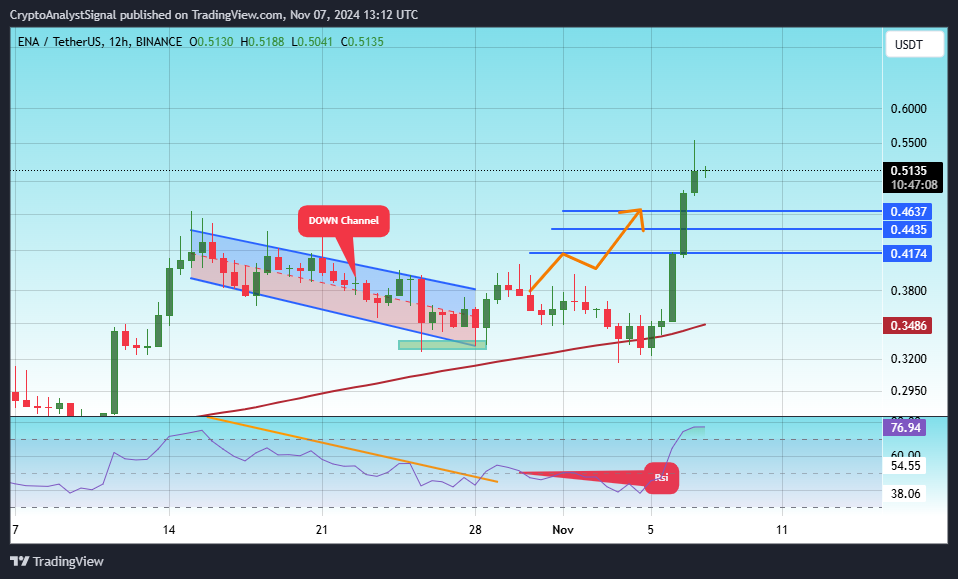Click the countdown timer 10:47:08
958x579 pixels.
click(x=914, y=185)
